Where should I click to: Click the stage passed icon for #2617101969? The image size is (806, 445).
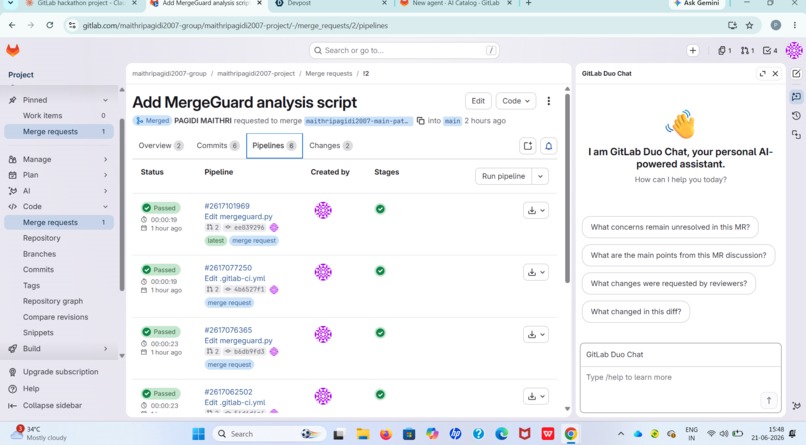click(x=380, y=209)
